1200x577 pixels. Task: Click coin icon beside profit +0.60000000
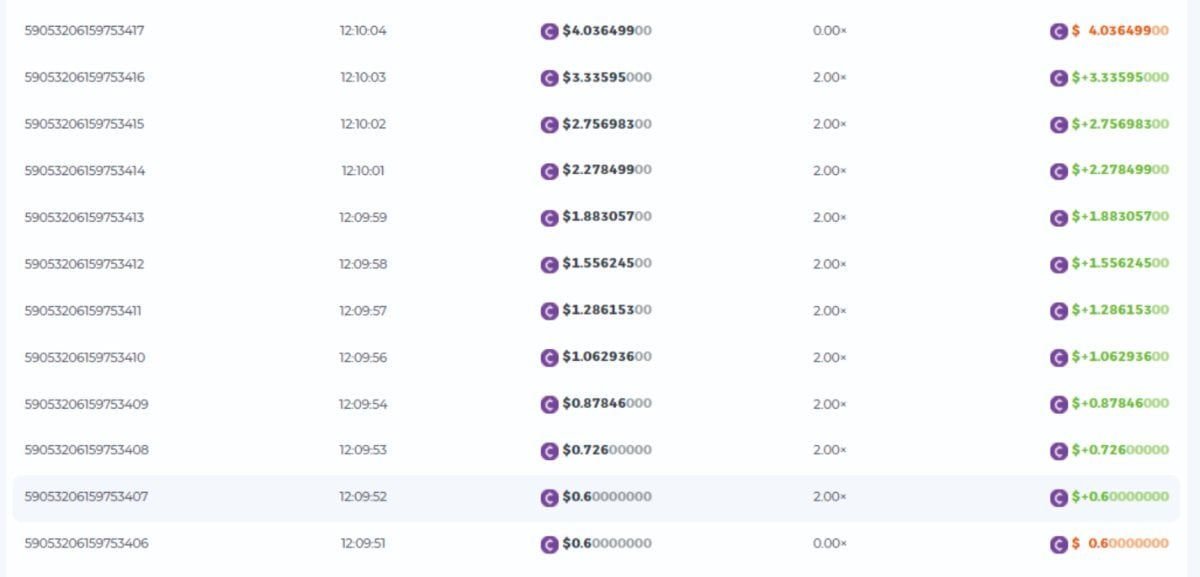pos(1058,497)
